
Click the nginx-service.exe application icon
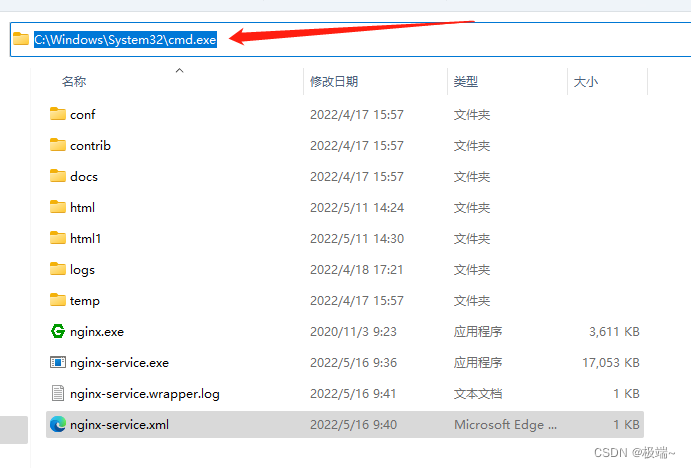58,362
